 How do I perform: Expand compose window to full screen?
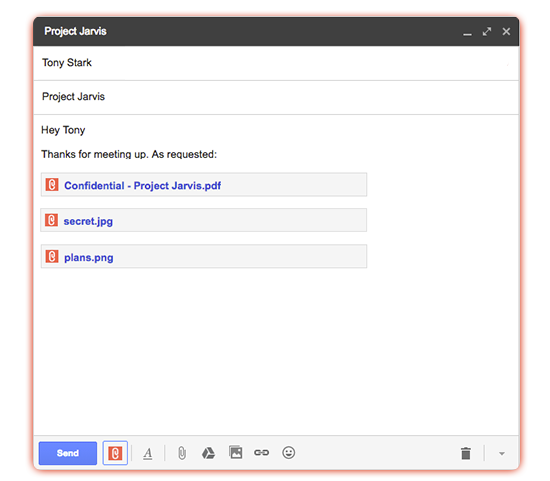(x=487, y=32)
